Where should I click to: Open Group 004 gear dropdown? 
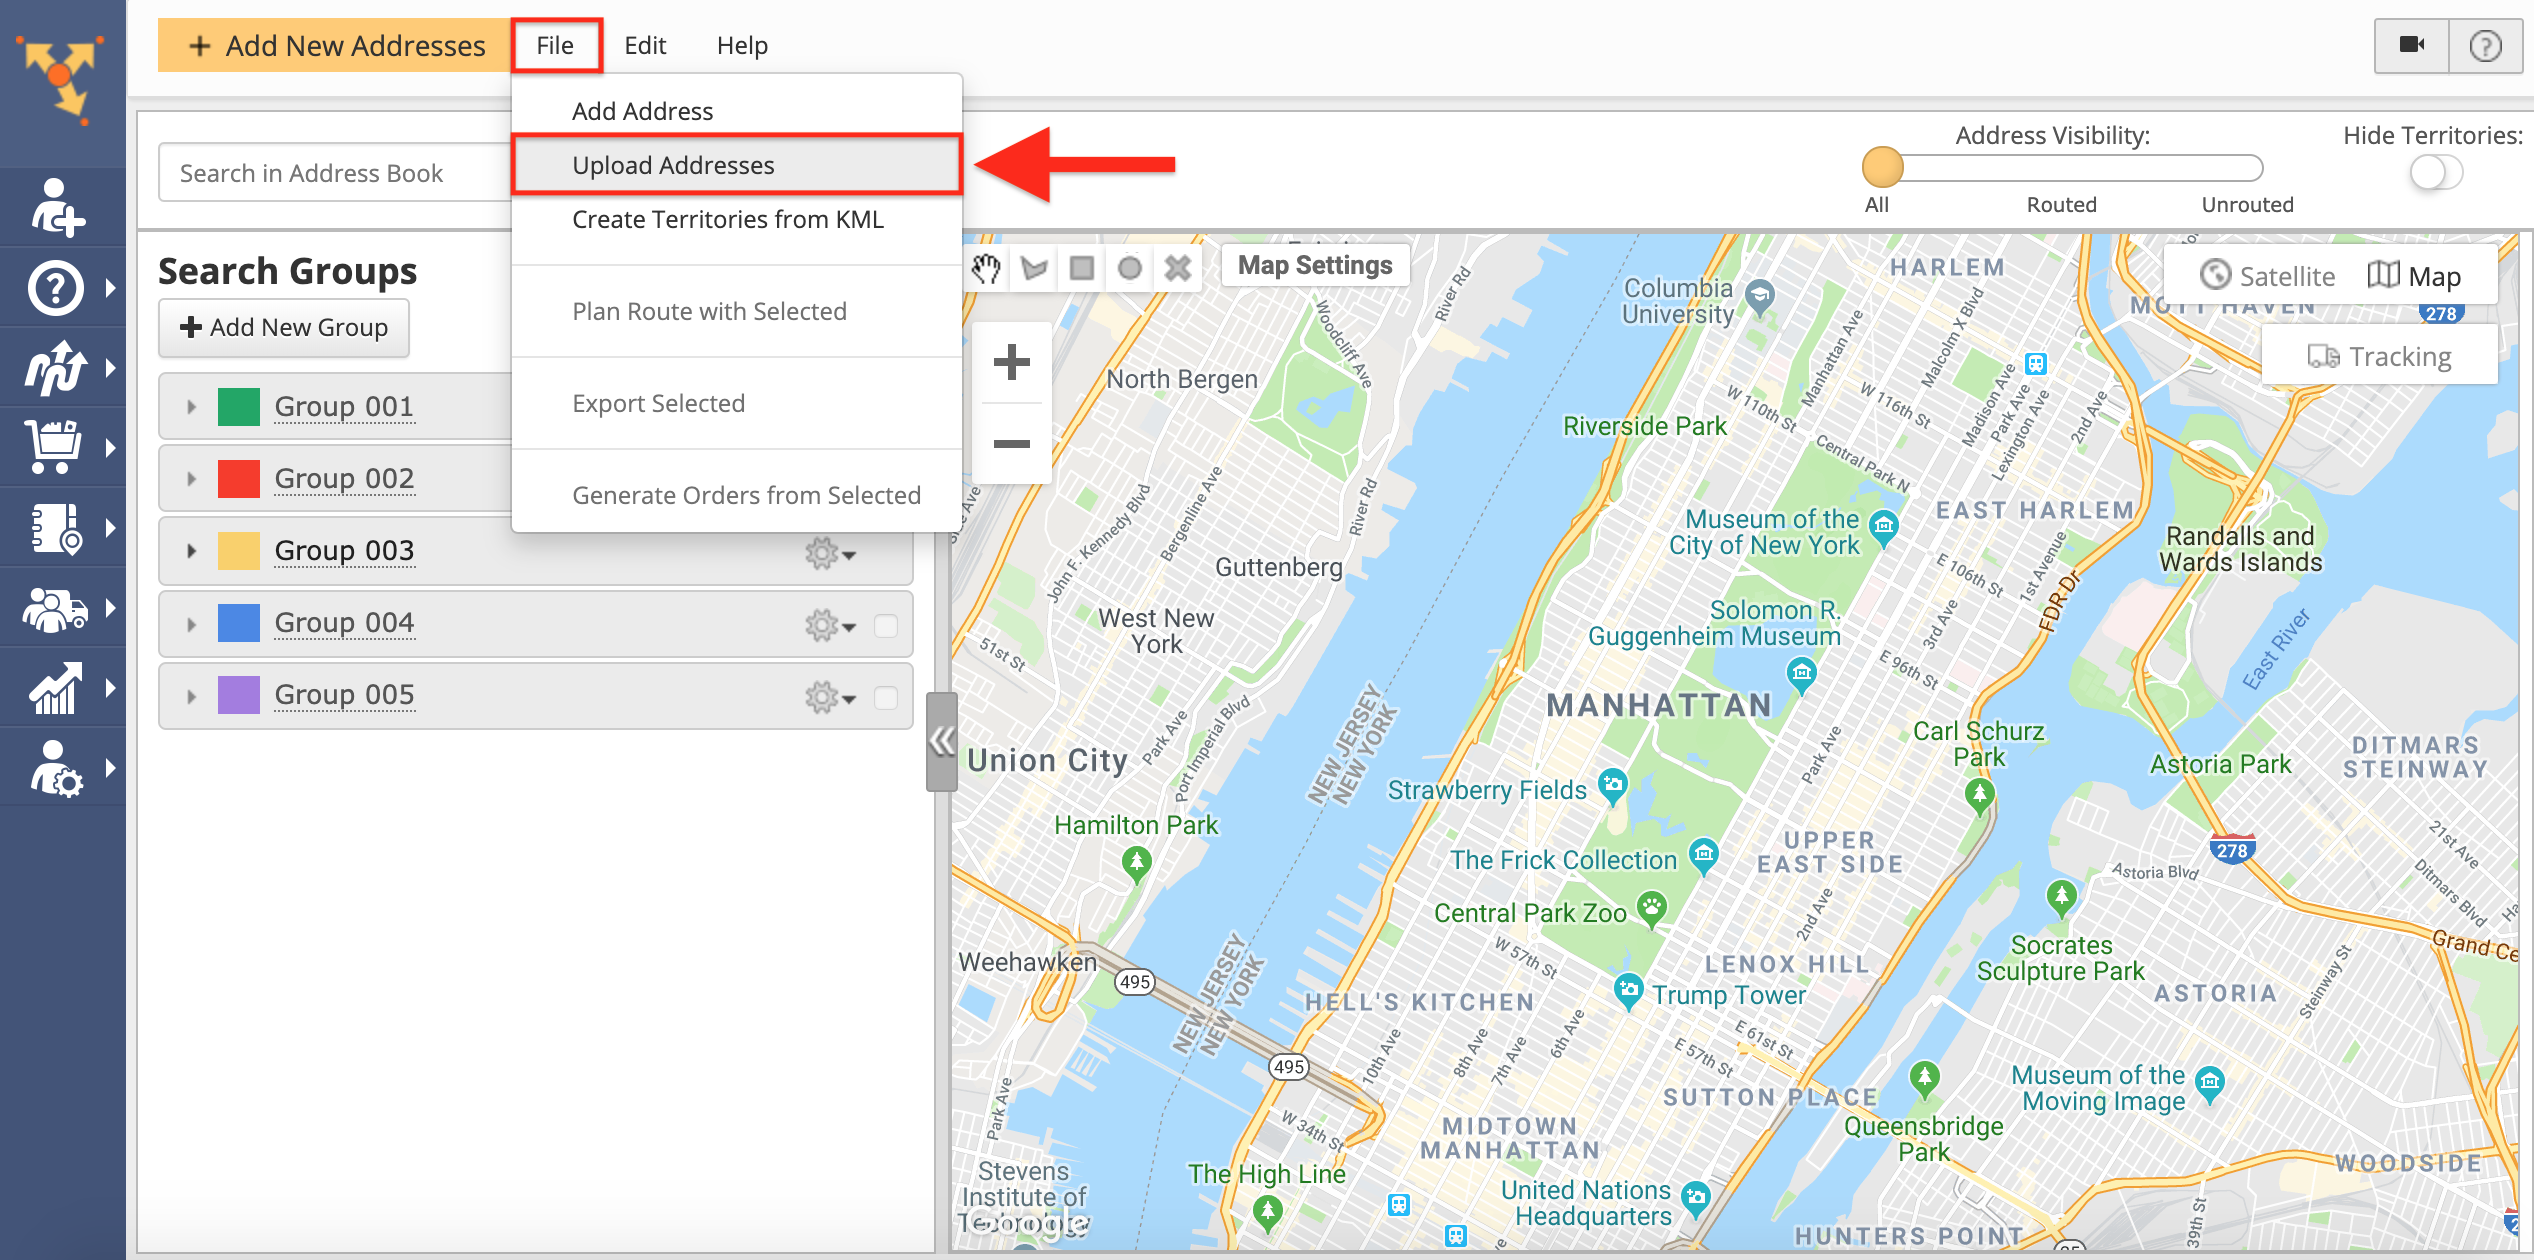[830, 626]
